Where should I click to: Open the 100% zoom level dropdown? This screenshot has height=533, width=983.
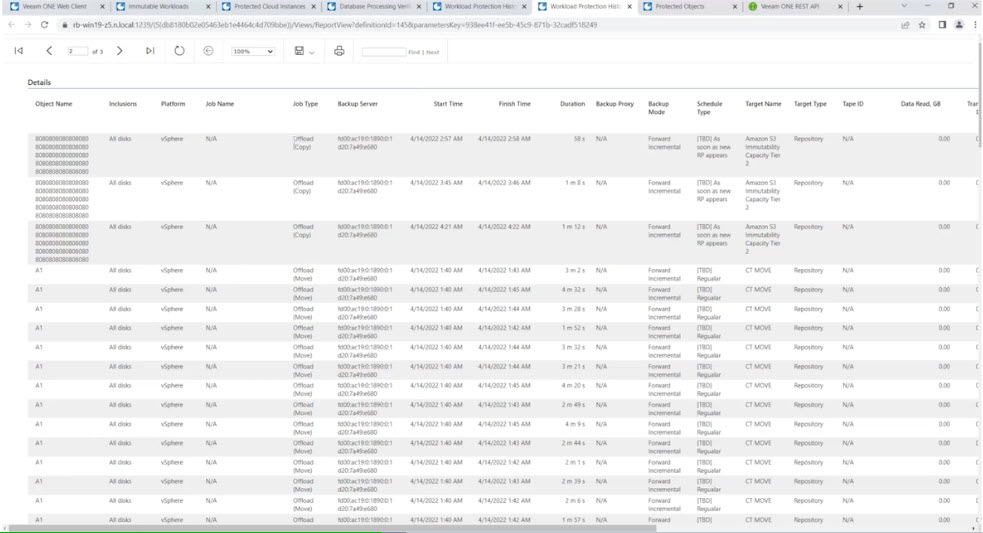pyautogui.click(x=253, y=51)
